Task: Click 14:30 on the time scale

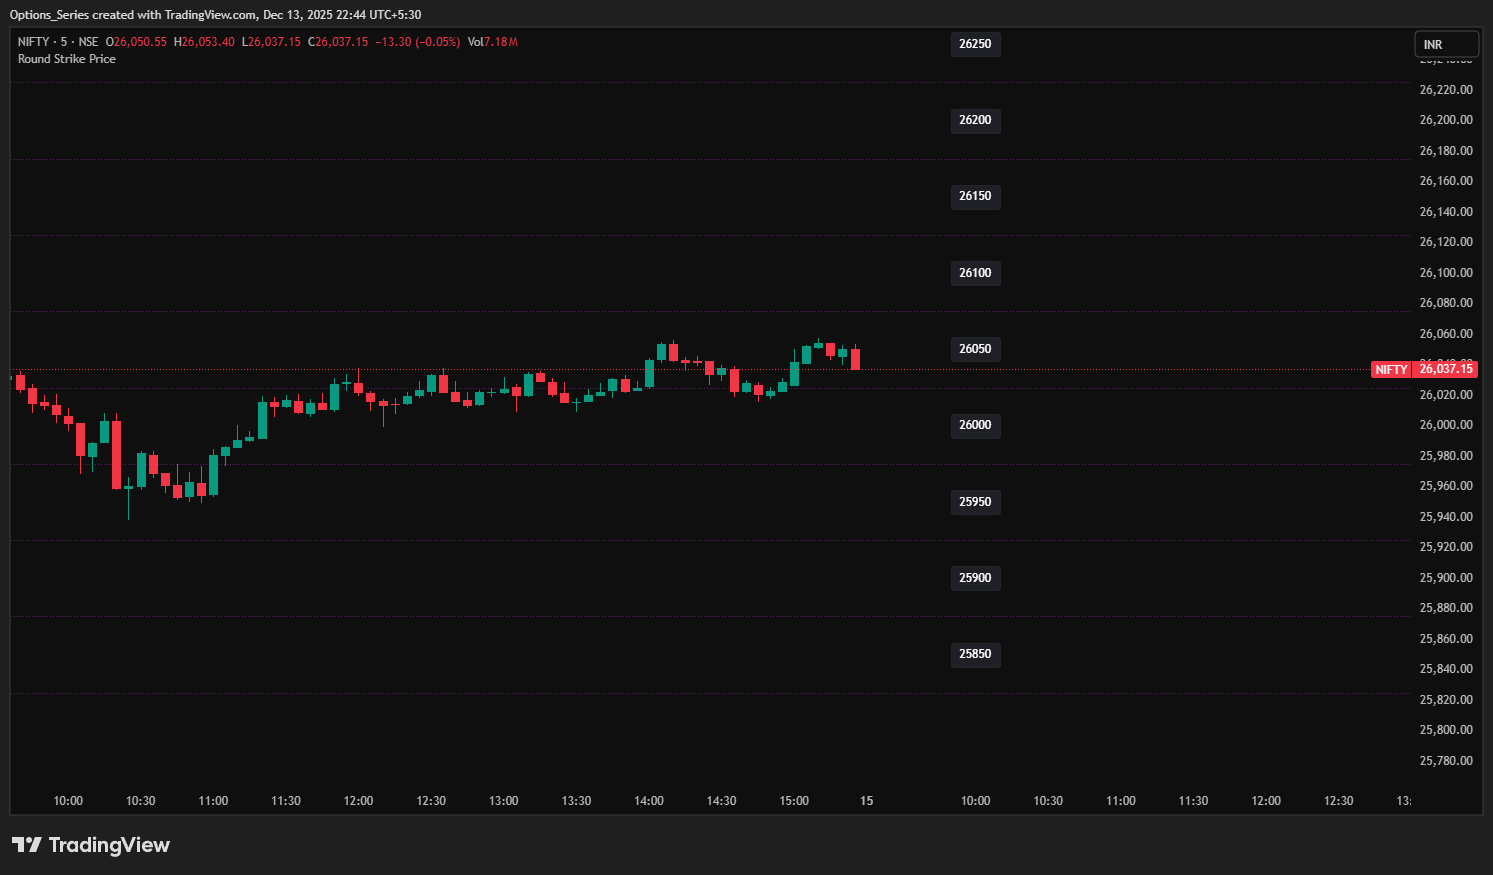Action: [721, 801]
